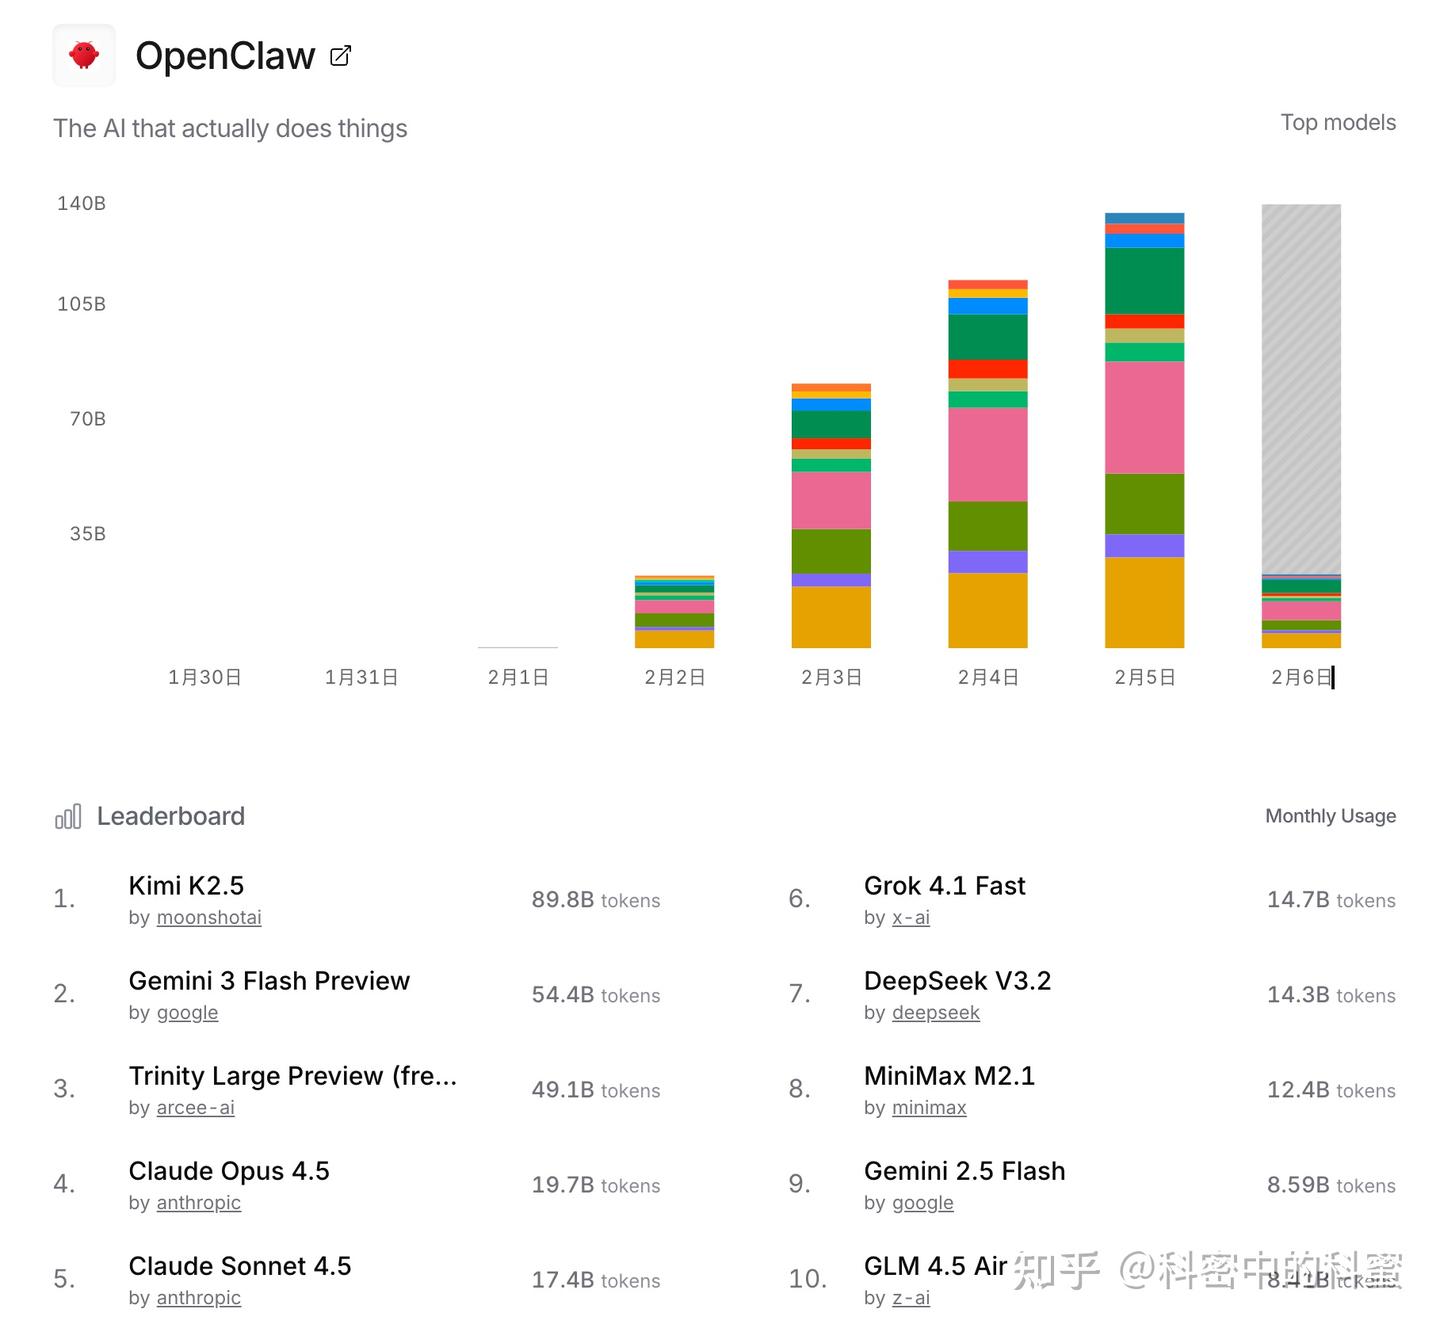Visit the minimax author link
The image size is (1440, 1328).
click(929, 1107)
